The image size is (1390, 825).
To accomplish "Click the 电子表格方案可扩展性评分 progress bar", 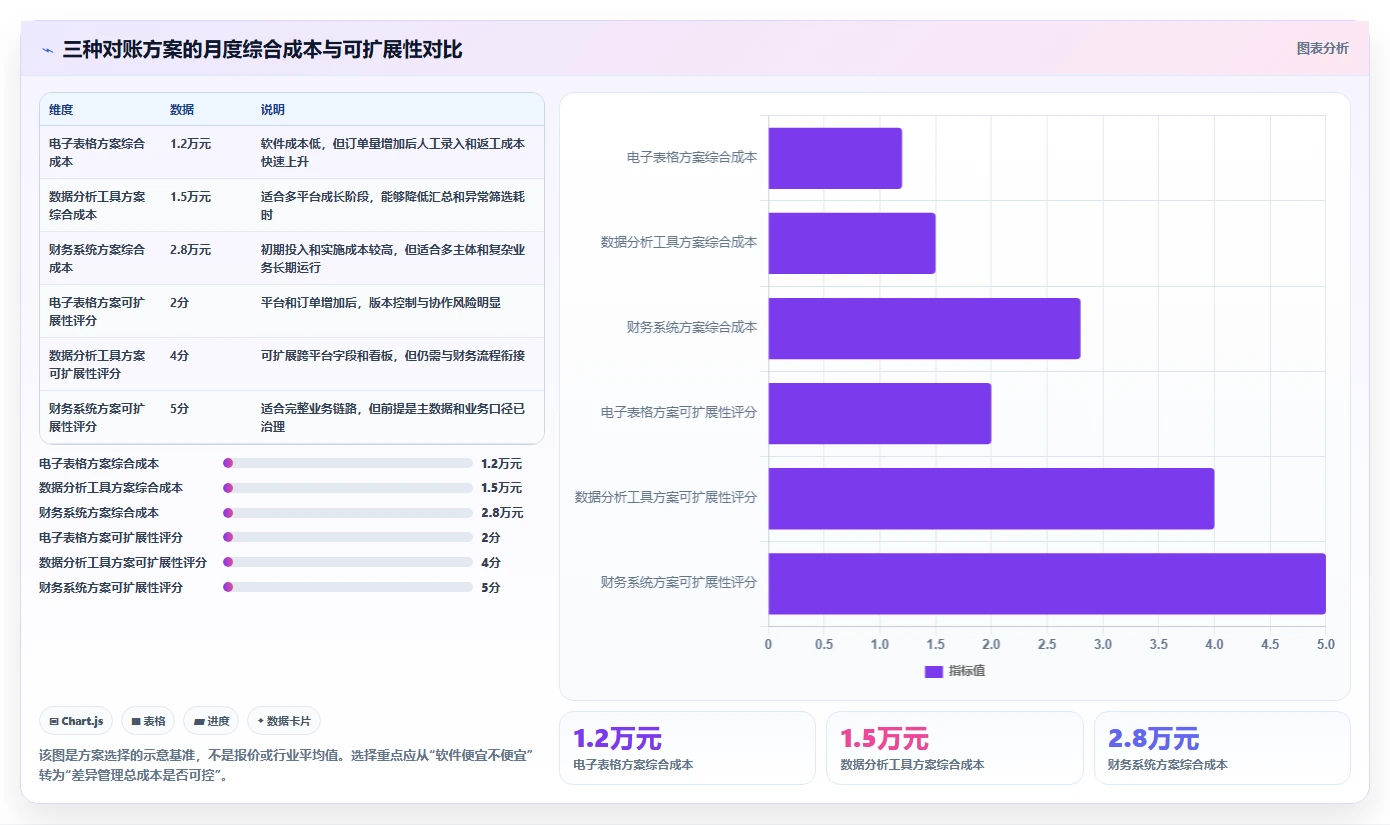I will pos(348,538).
